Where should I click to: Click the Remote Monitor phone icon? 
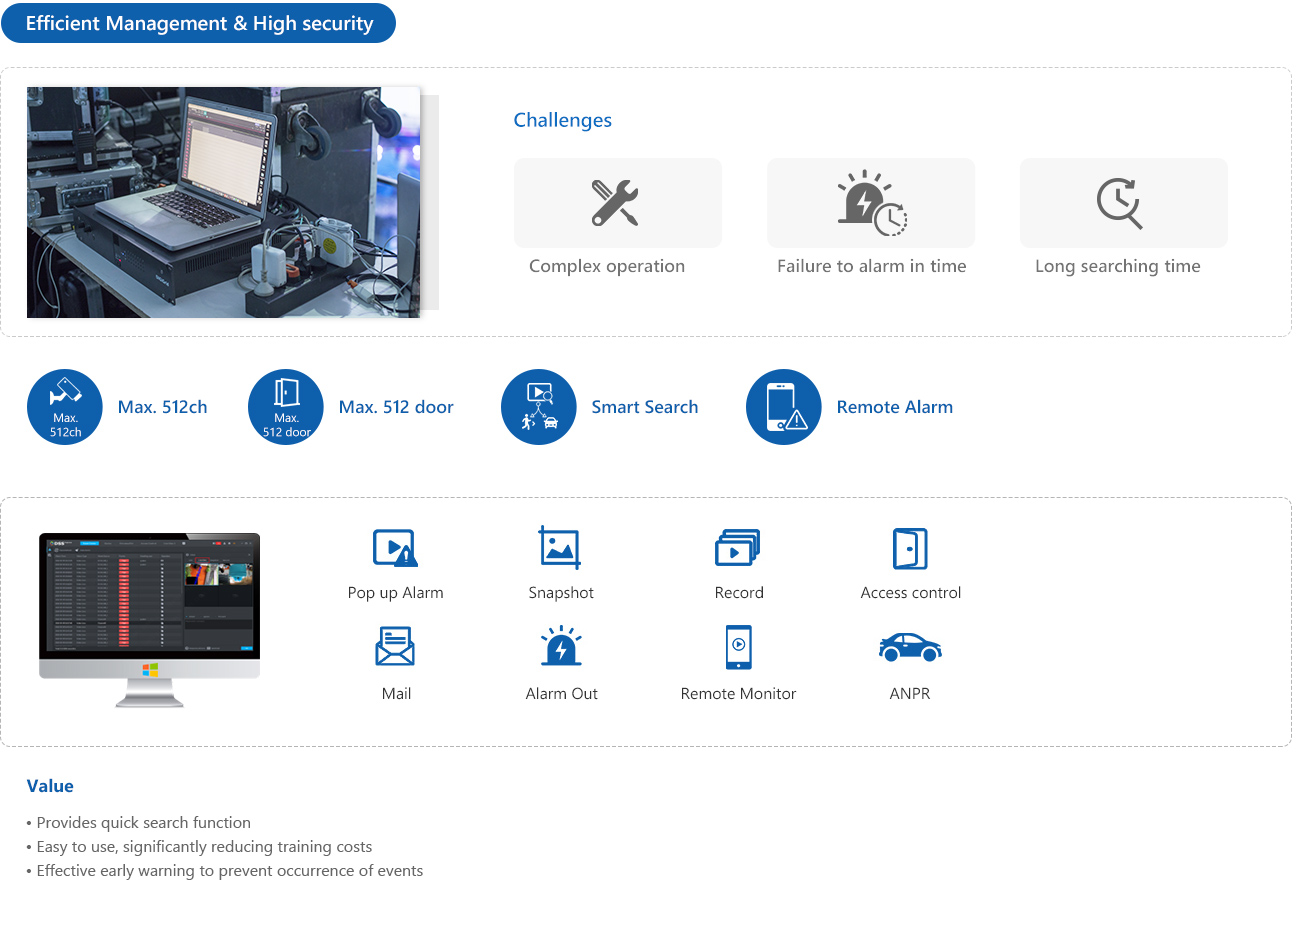point(738,646)
